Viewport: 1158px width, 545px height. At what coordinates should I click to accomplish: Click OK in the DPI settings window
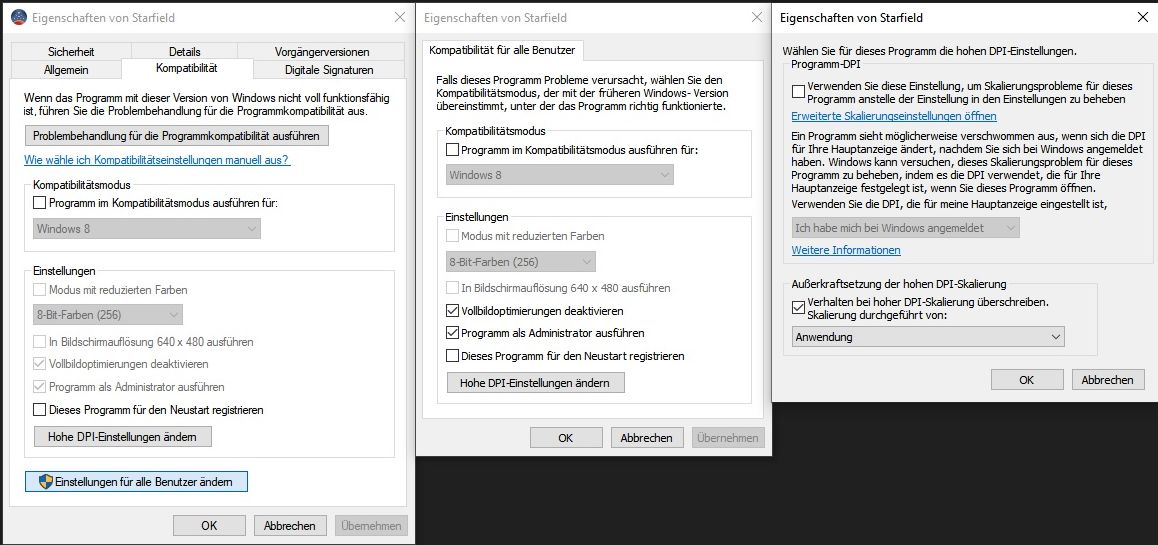coord(1027,380)
